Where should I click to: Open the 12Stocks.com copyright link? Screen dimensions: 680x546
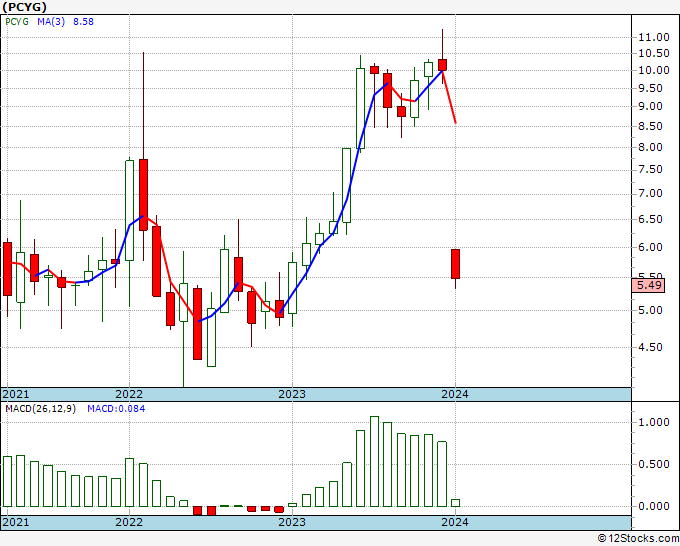tap(638, 539)
